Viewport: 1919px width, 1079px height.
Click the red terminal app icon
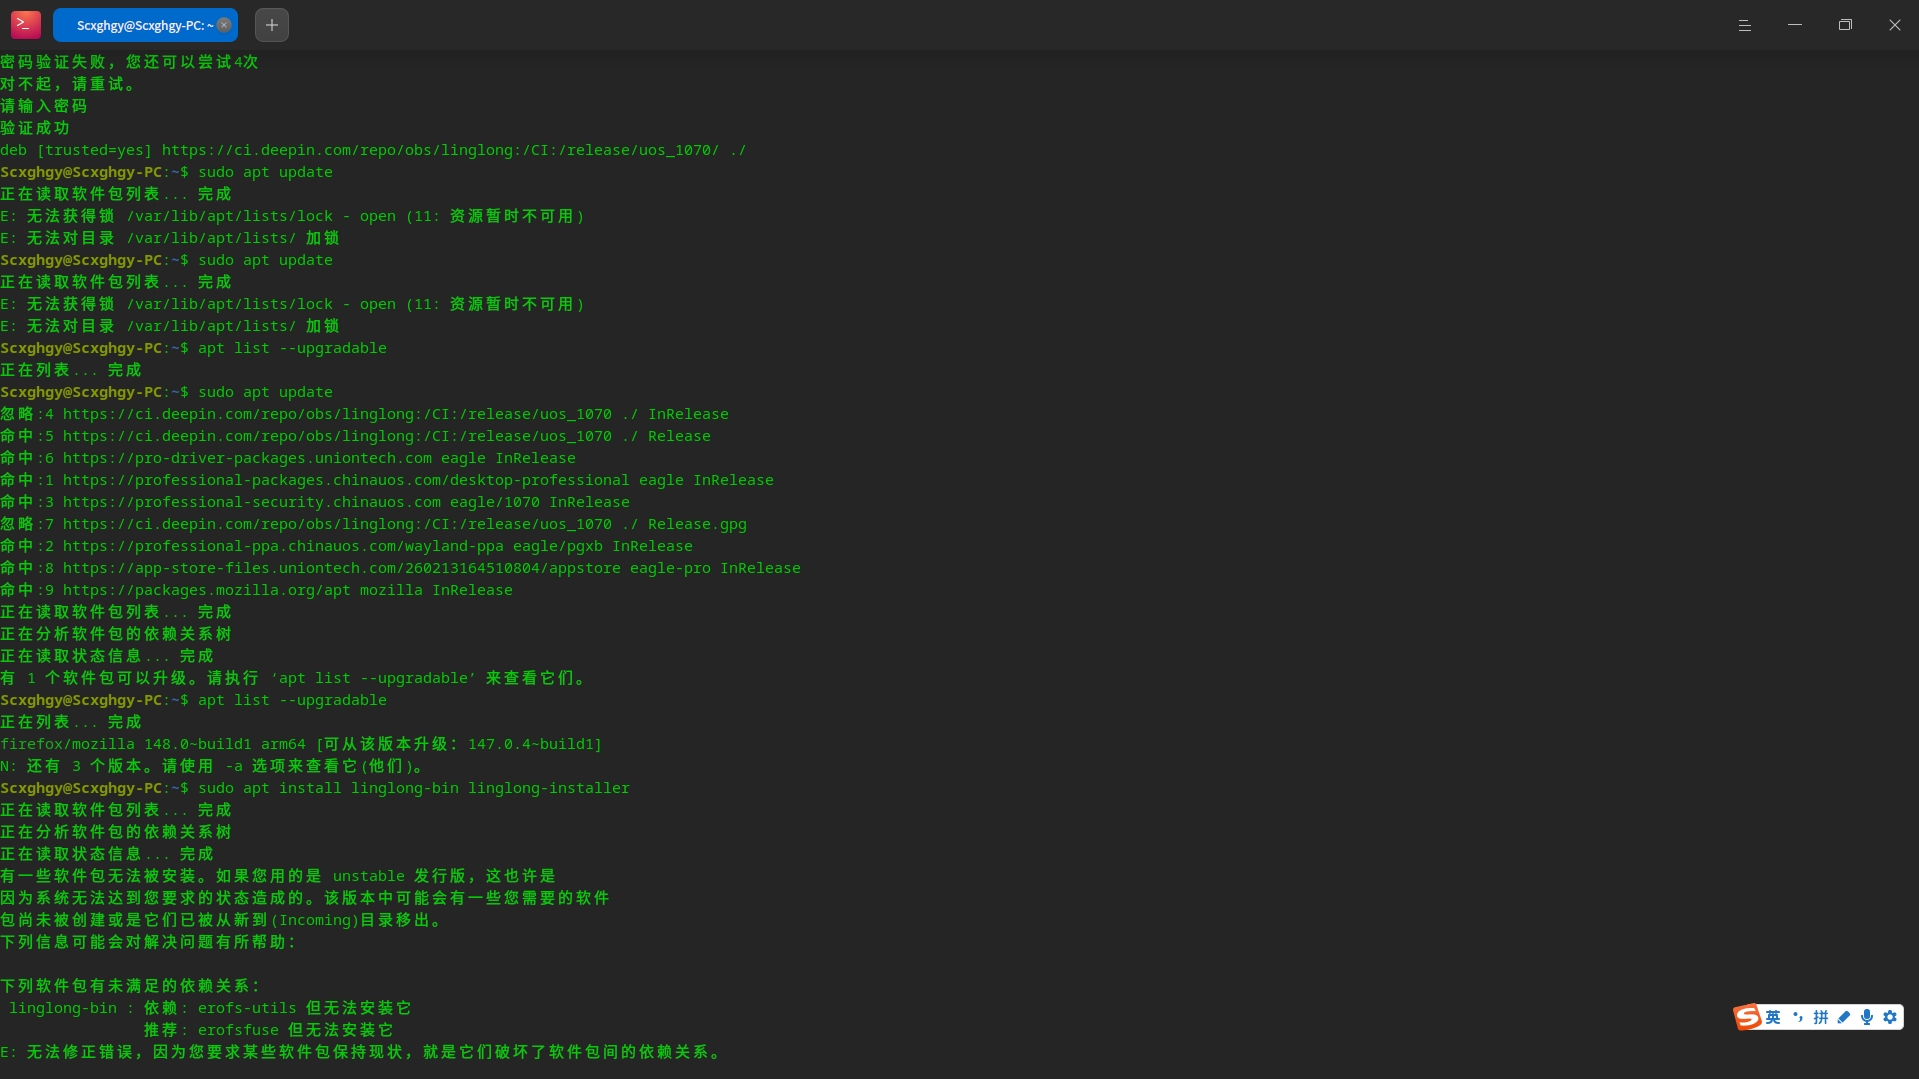26,25
